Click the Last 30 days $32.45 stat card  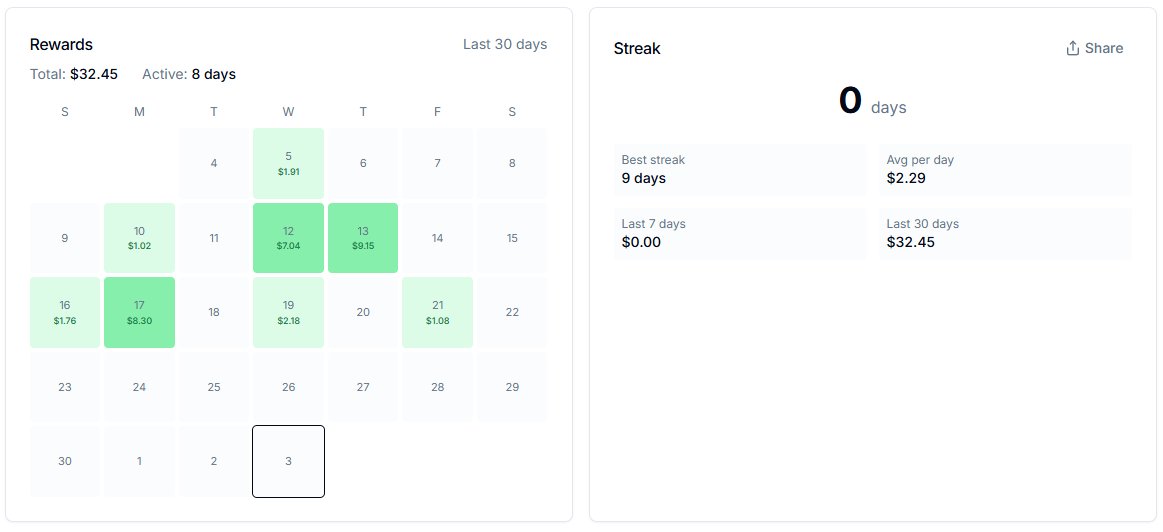pyautogui.click(x=1006, y=234)
